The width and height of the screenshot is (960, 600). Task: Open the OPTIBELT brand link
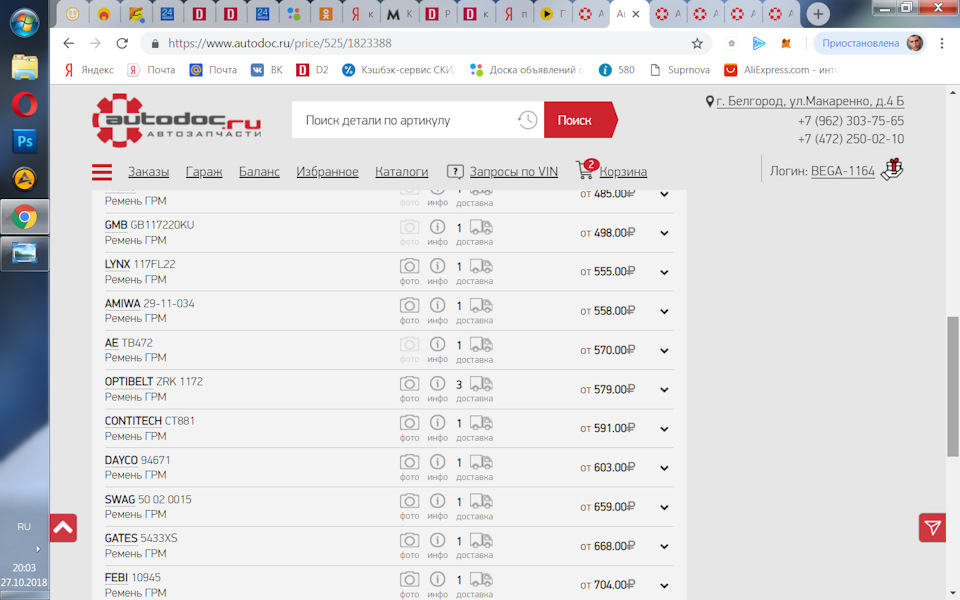click(x=129, y=381)
